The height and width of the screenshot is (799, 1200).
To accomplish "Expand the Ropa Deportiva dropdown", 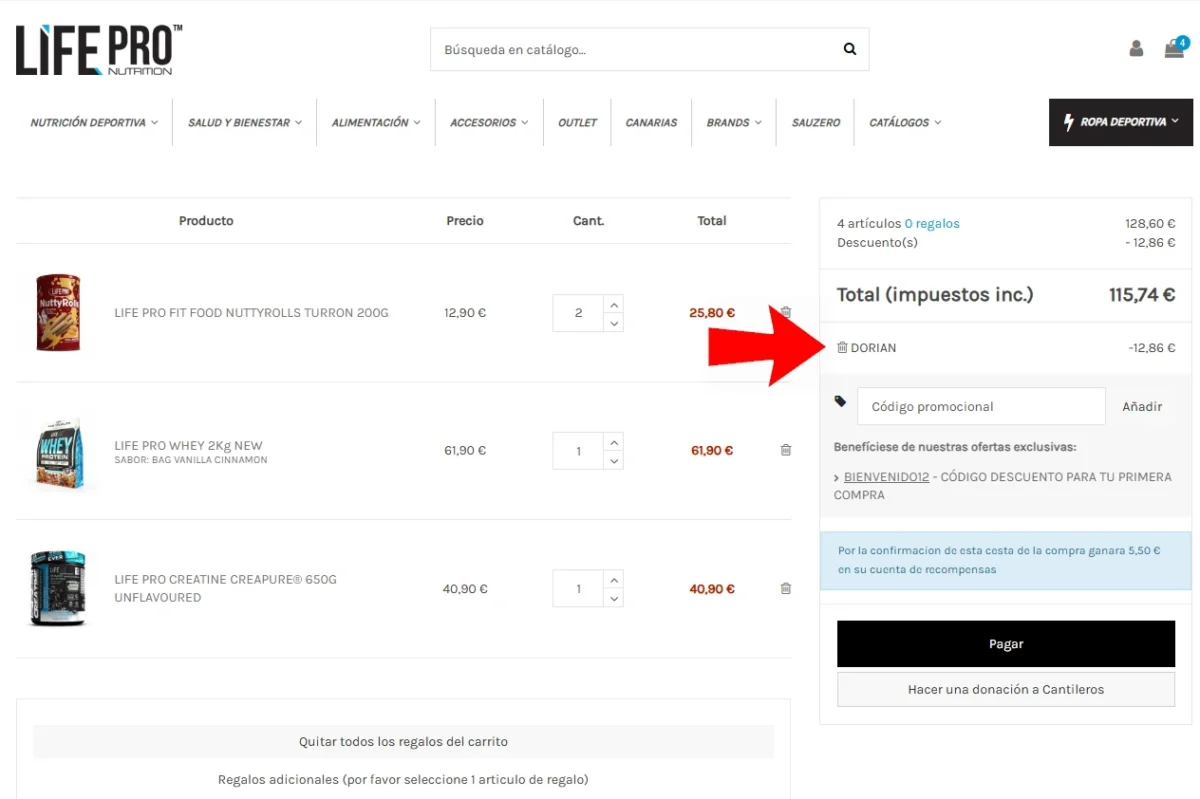I will pyautogui.click(x=1120, y=122).
